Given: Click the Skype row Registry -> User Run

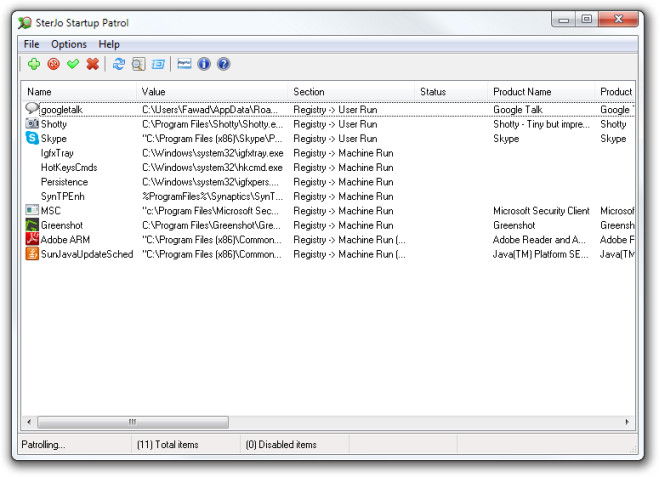Looking at the screenshot, I should [335, 138].
